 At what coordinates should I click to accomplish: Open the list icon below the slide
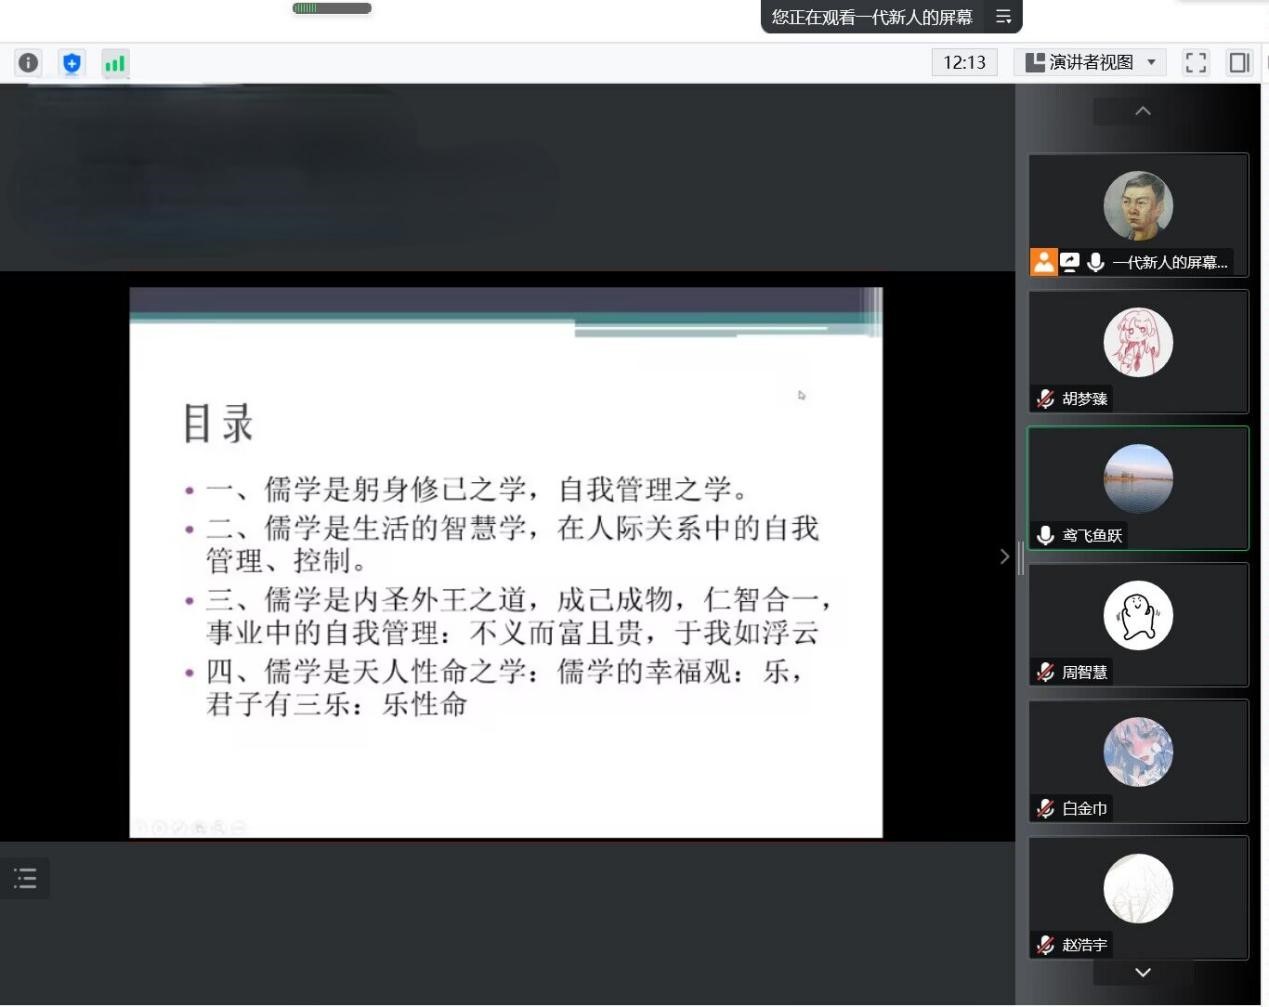click(x=25, y=878)
